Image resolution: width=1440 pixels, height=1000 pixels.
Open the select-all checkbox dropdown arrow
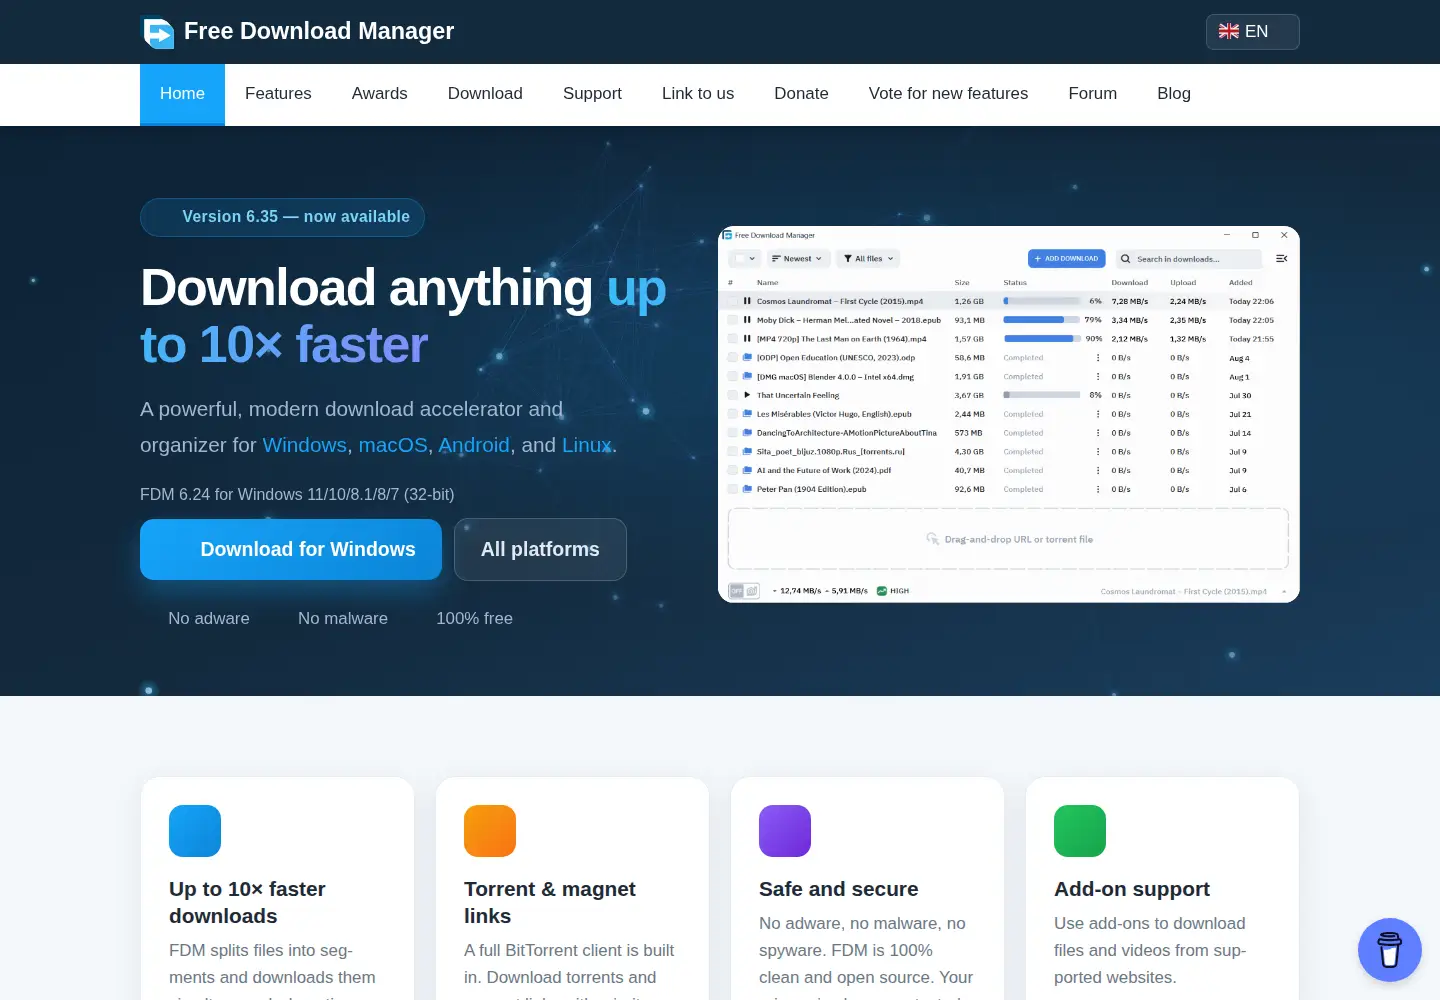point(752,258)
